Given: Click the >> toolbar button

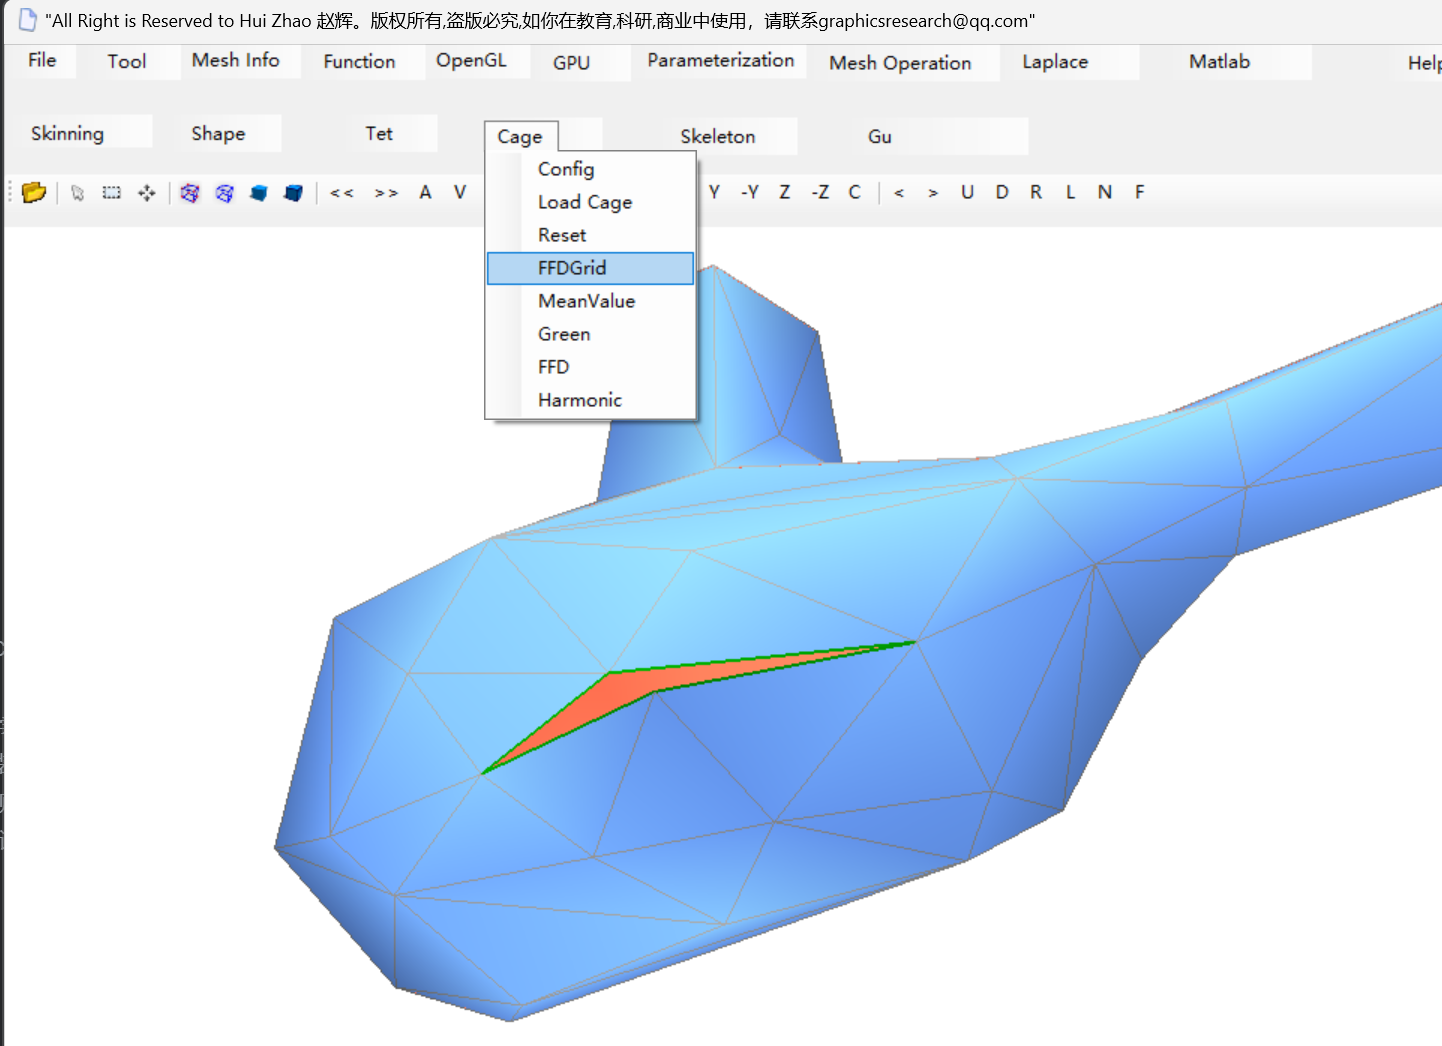Looking at the screenshot, I should coord(386,193).
